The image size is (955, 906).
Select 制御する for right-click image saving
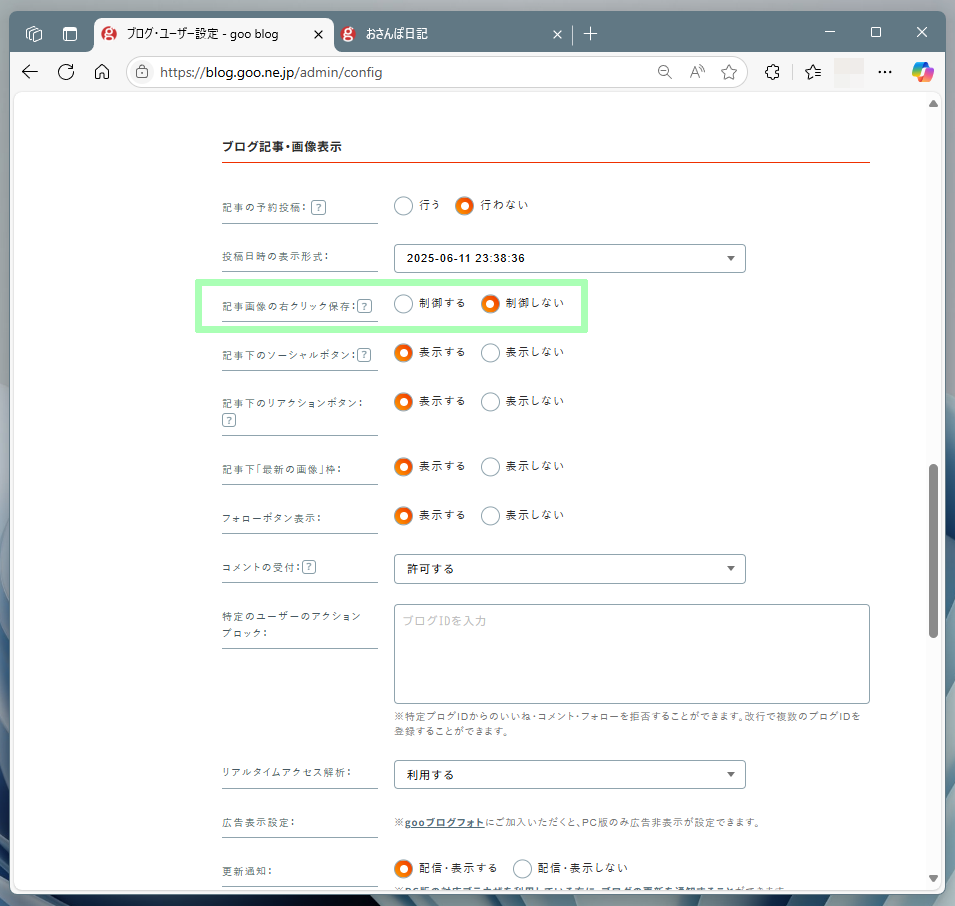[x=404, y=304]
